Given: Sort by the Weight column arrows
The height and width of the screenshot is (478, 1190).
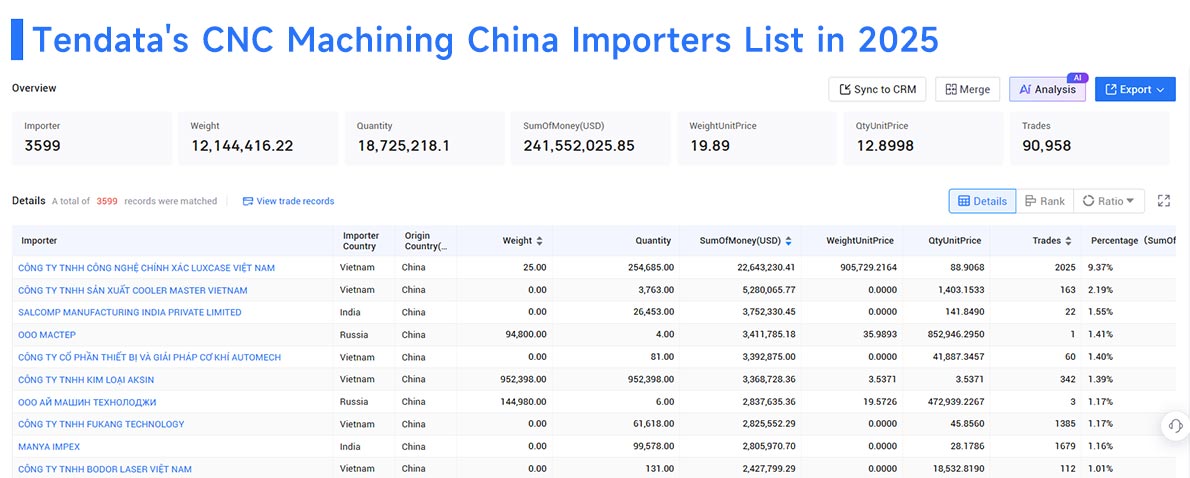Looking at the screenshot, I should point(540,241).
